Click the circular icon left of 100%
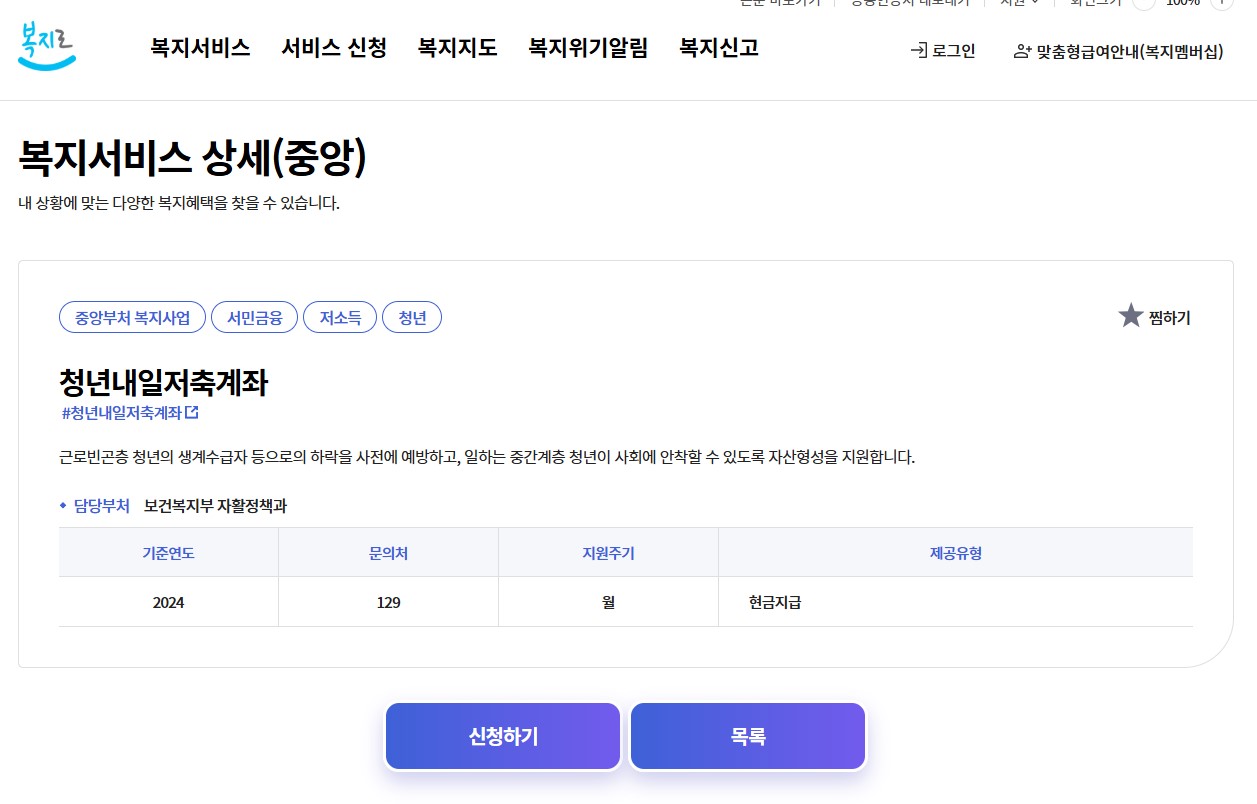Viewport: 1257px width, 804px height. pyautogui.click(x=1146, y=4)
